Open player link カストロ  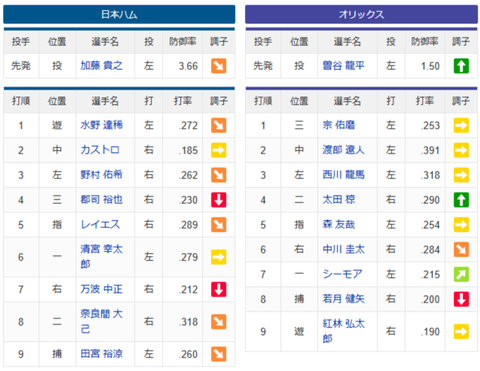(100, 150)
